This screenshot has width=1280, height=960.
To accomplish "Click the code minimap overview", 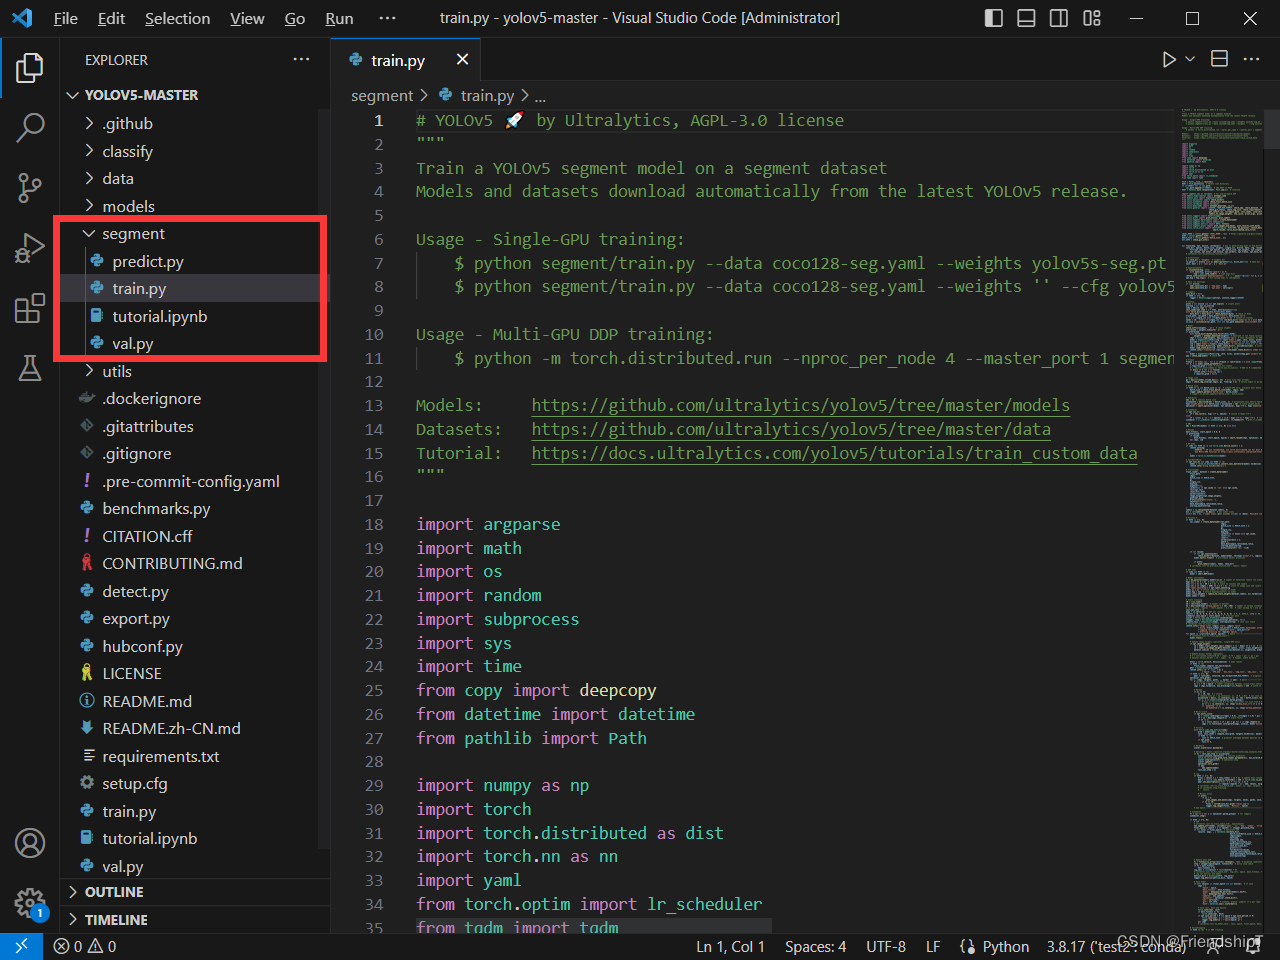I will tap(1221, 520).
